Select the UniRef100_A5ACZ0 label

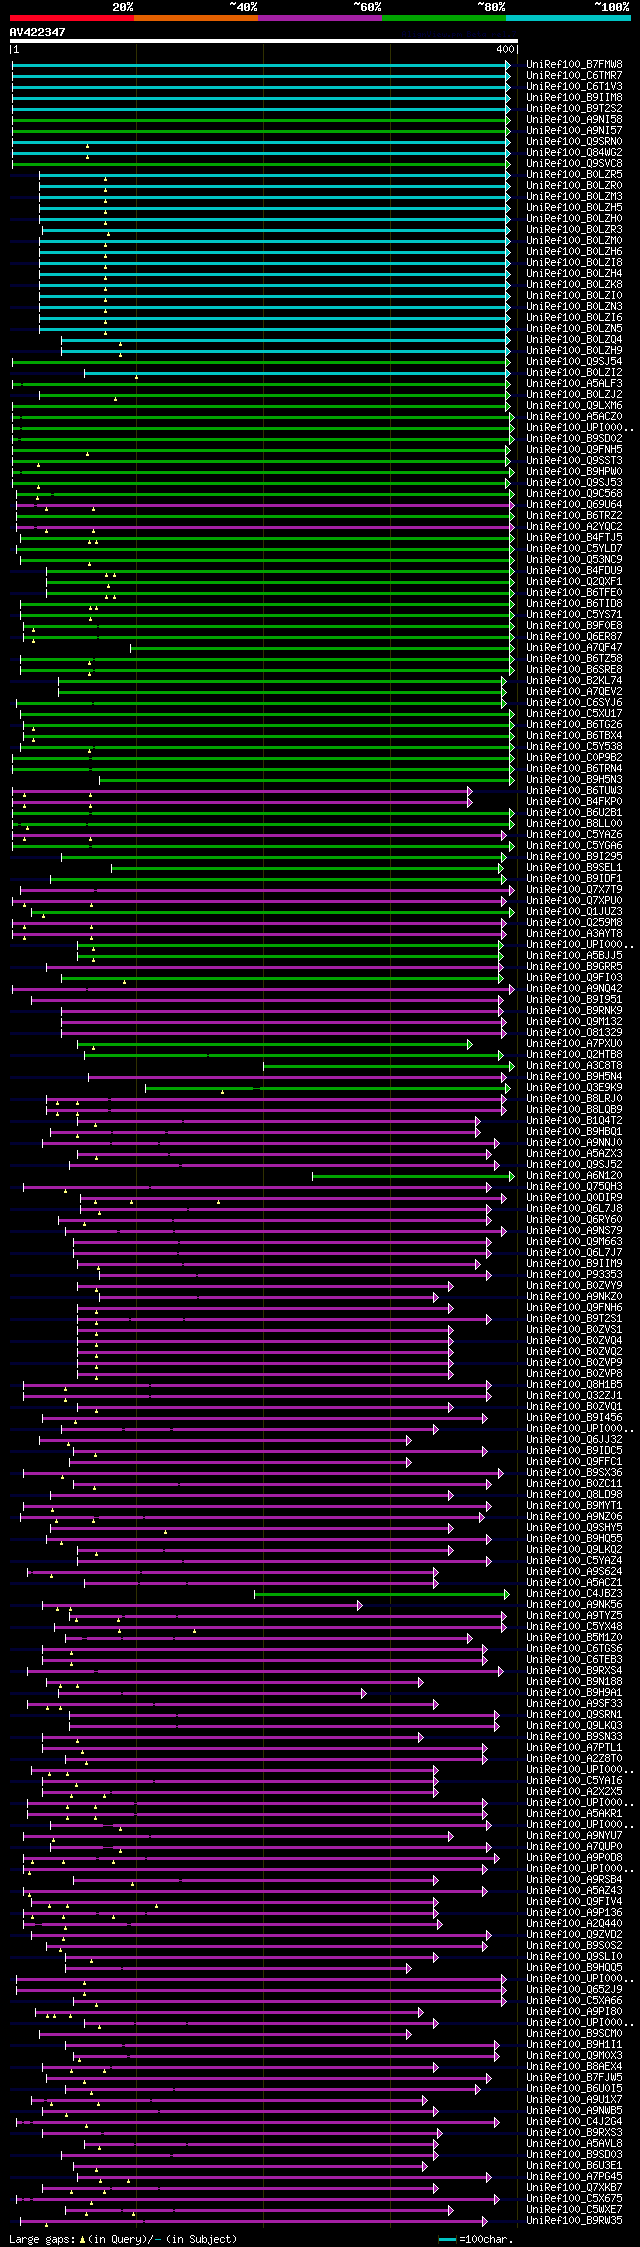coord(574,416)
